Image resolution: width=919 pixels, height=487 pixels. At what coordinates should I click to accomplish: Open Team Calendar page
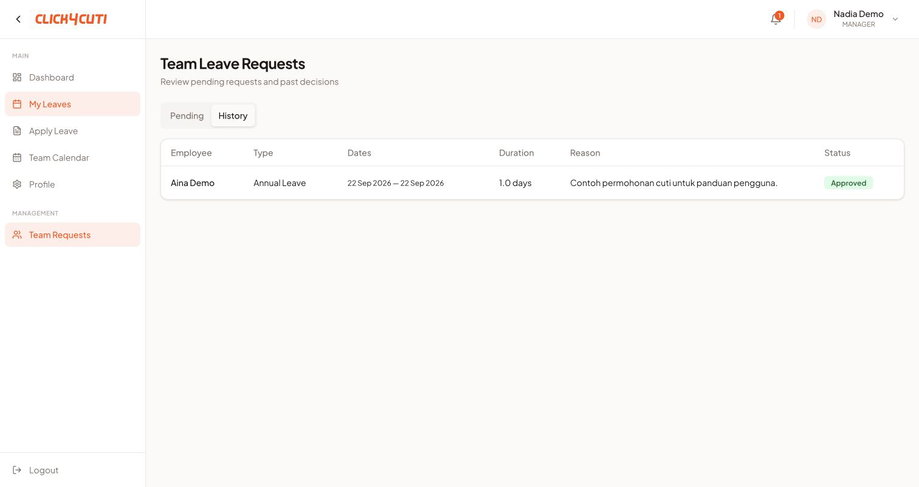pyautogui.click(x=73, y=158)
